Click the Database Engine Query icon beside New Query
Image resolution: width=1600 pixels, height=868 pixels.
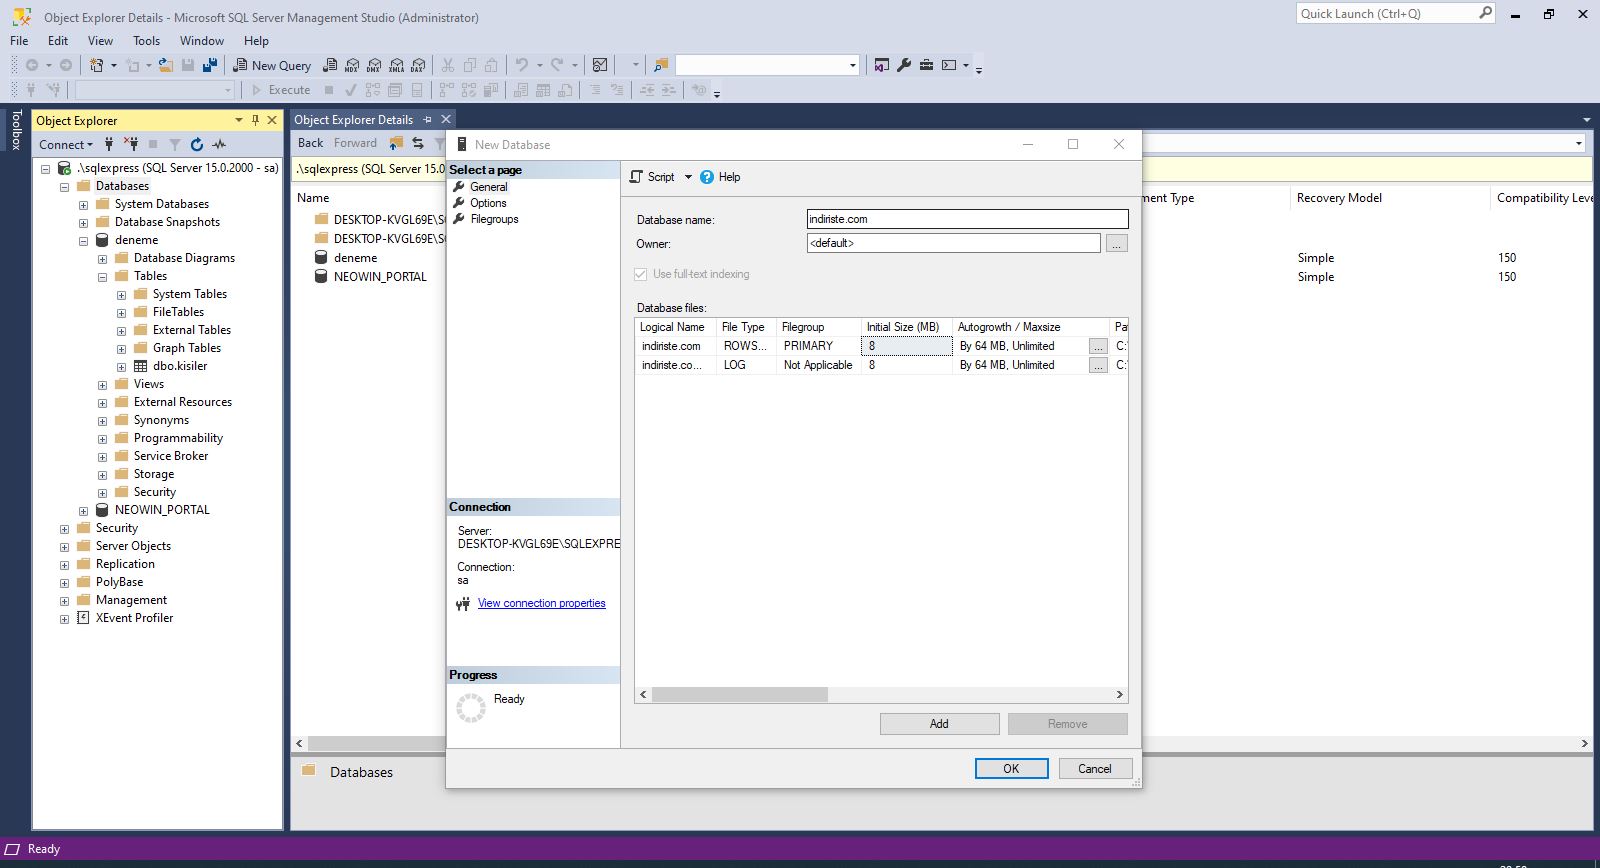pos(329,65)
